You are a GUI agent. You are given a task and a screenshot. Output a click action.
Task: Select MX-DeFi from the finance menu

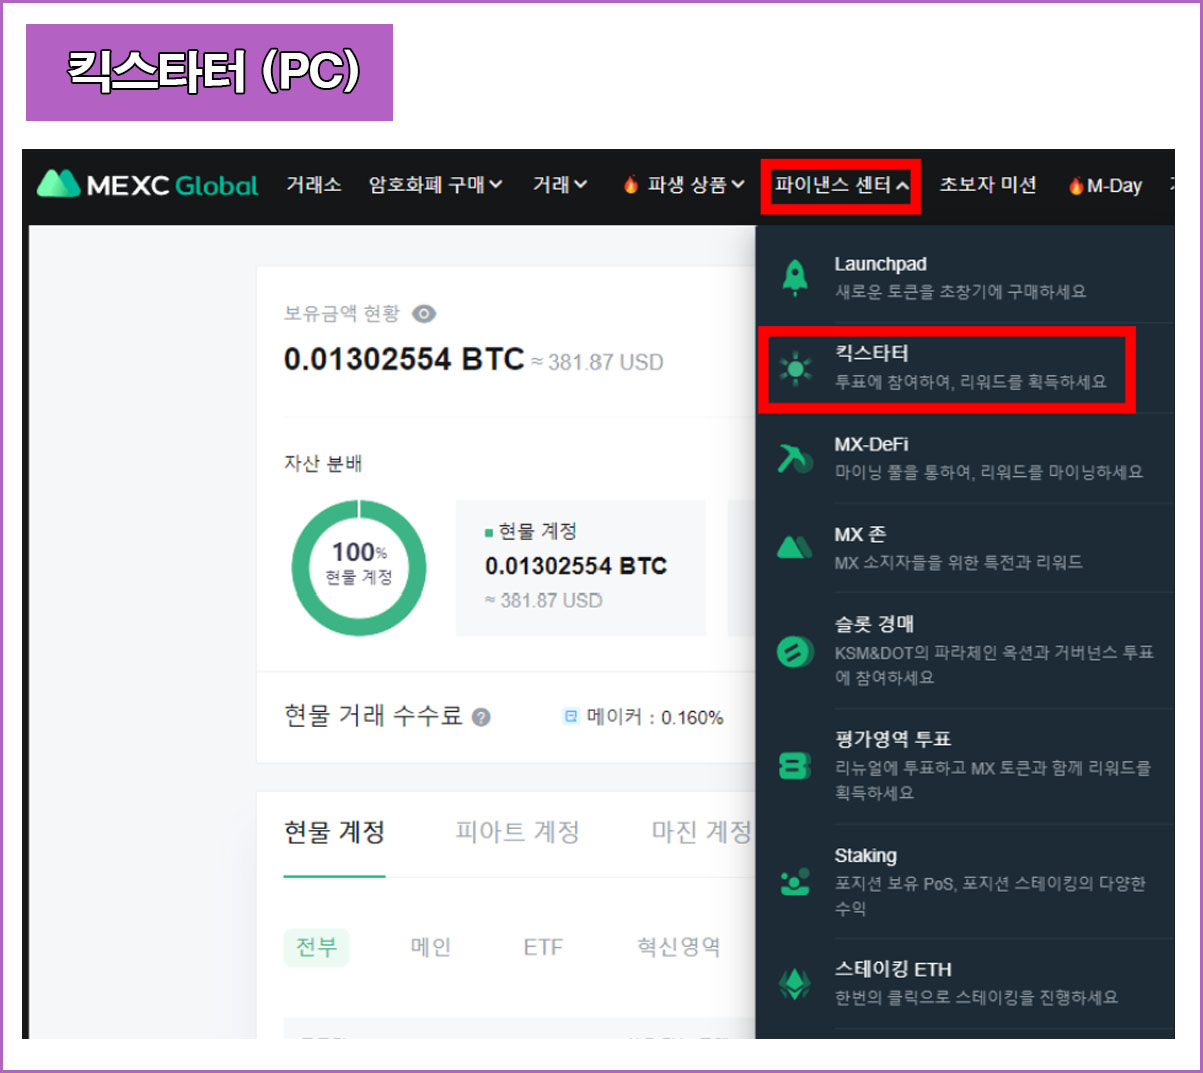965,458
